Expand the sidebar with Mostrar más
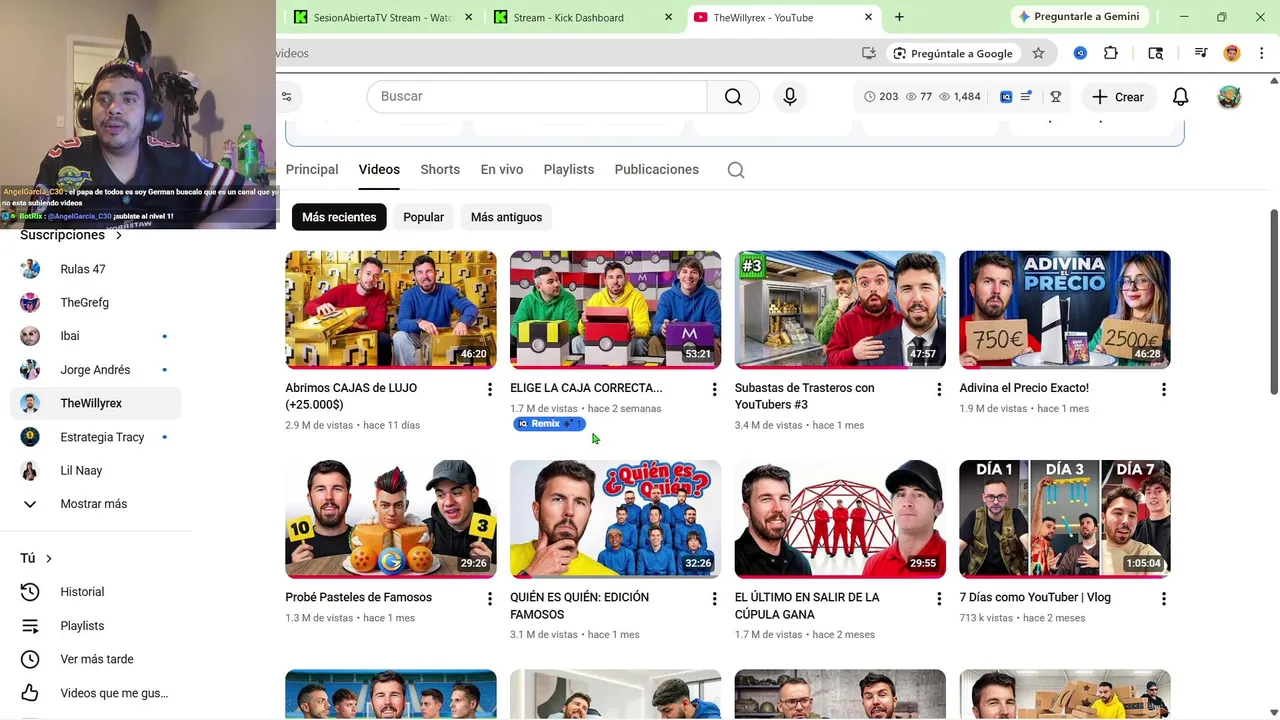 (95, 504)
